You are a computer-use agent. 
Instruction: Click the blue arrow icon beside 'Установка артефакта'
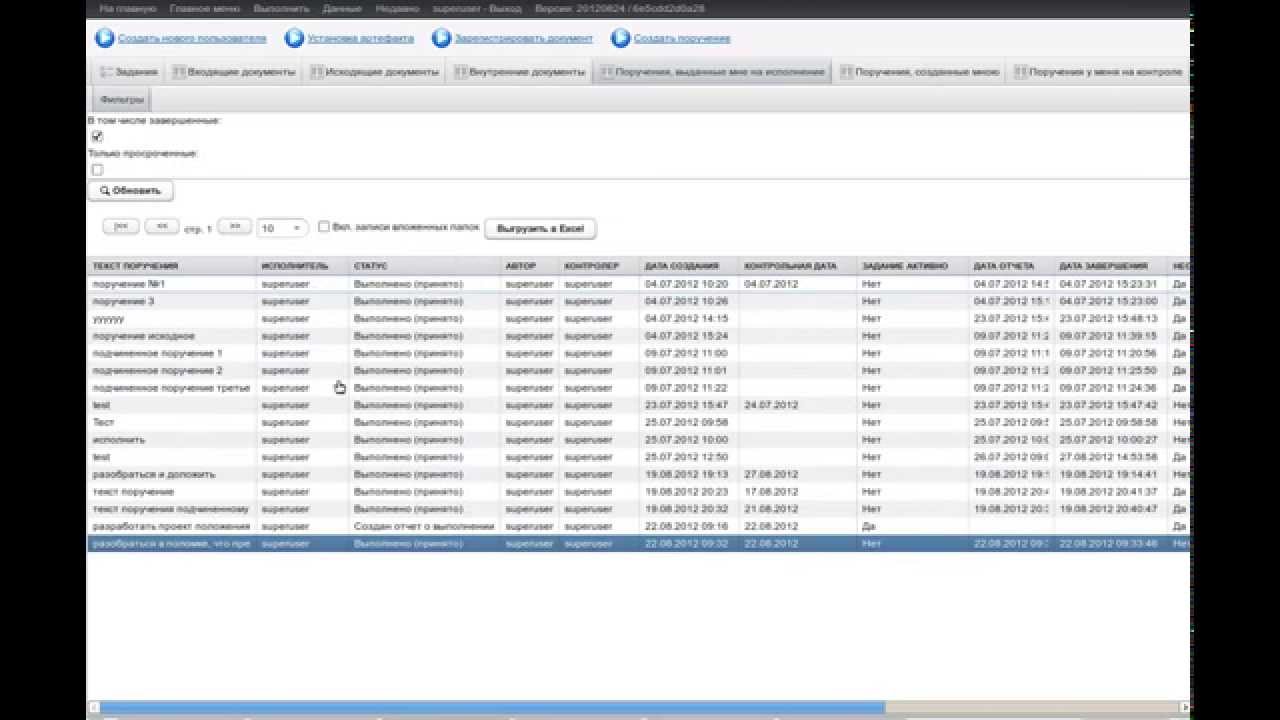click(294, 38)
